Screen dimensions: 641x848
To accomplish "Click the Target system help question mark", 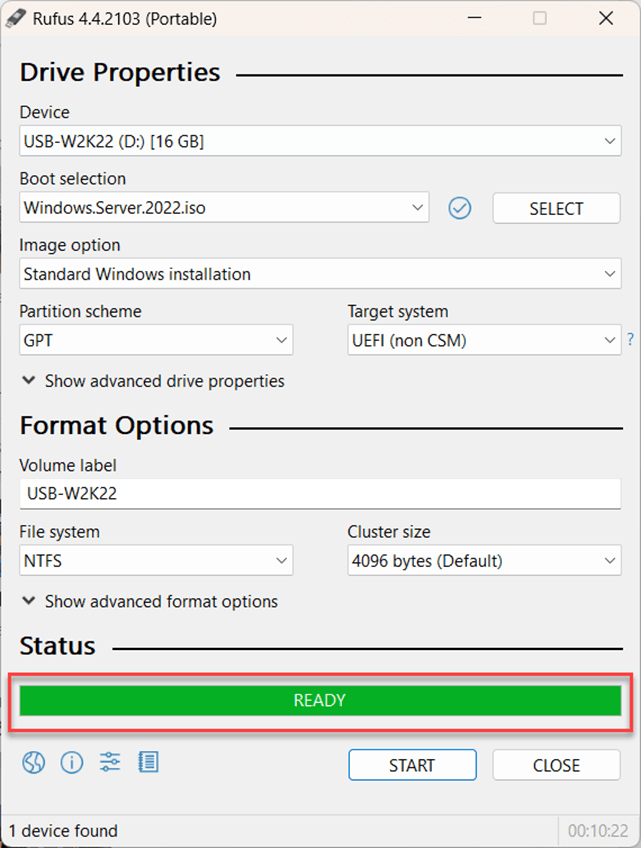I will pos(630,340).
